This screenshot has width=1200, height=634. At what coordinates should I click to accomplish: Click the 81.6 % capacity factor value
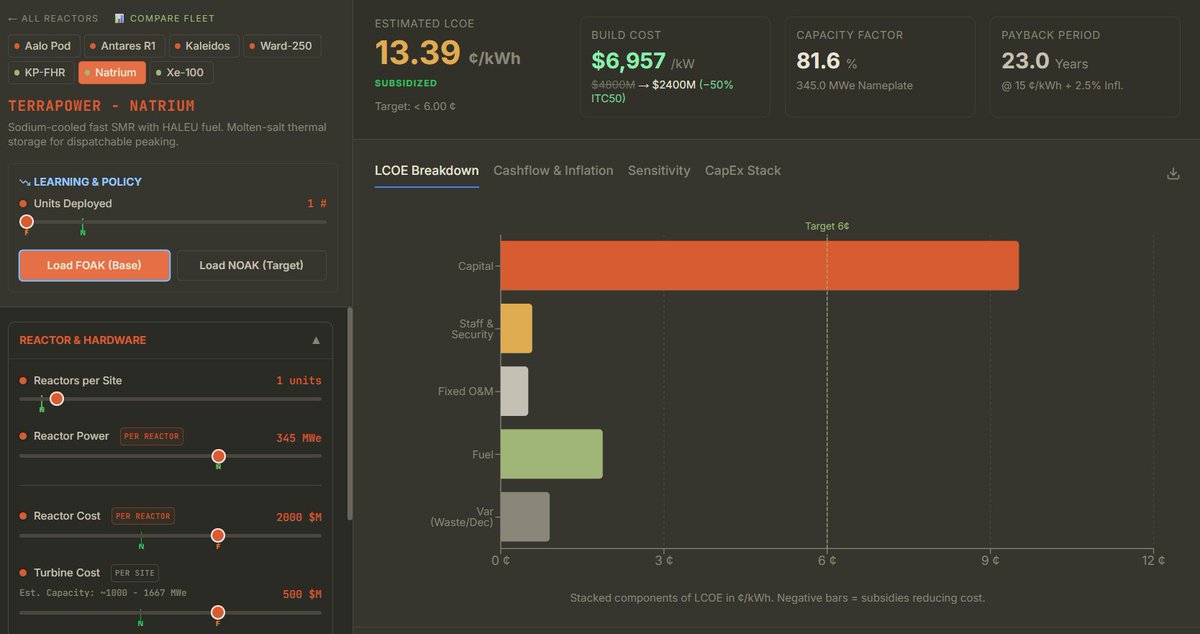(827, 61)
